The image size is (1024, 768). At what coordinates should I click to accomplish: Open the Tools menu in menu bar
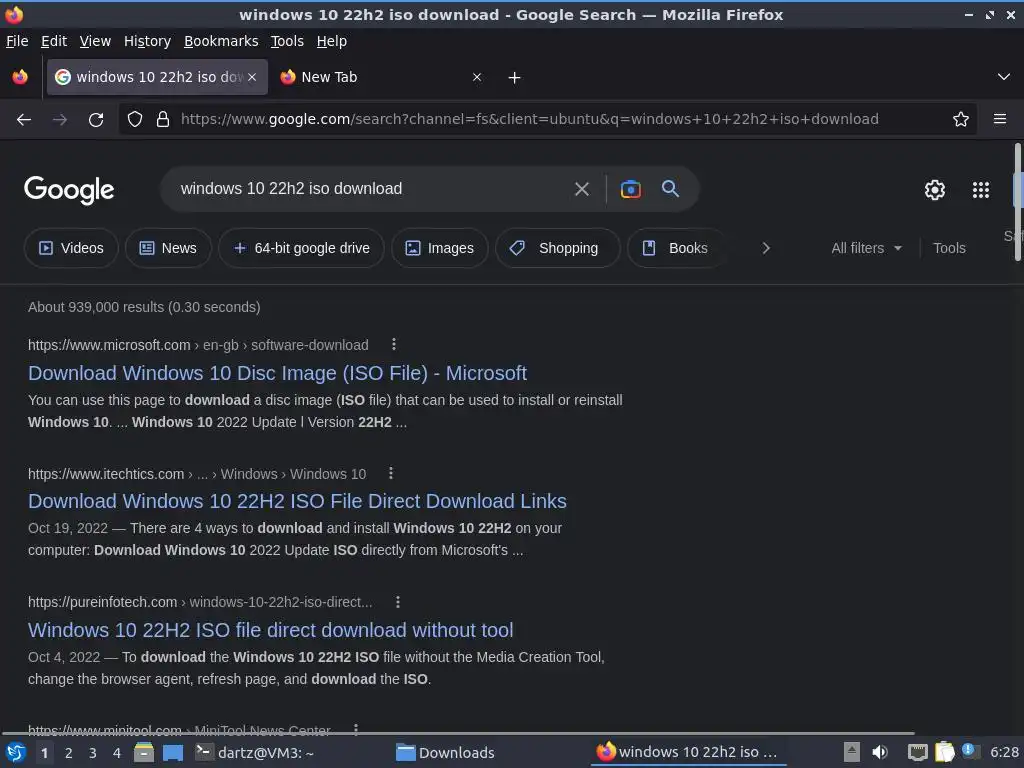(x=287, y=41)
